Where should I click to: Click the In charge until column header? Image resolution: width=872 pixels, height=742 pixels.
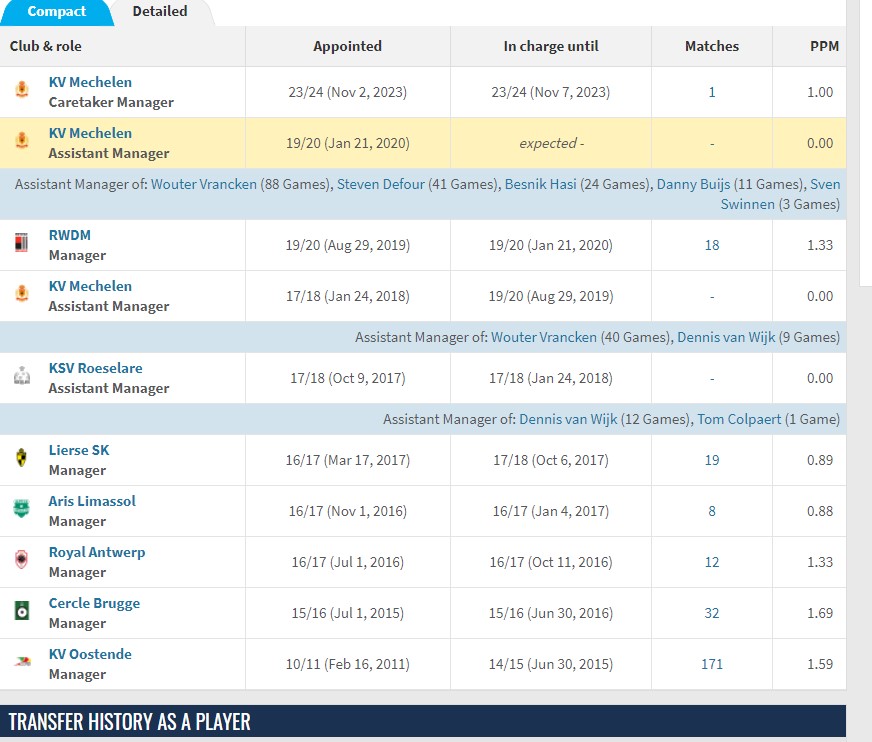(x=551, y=46)
